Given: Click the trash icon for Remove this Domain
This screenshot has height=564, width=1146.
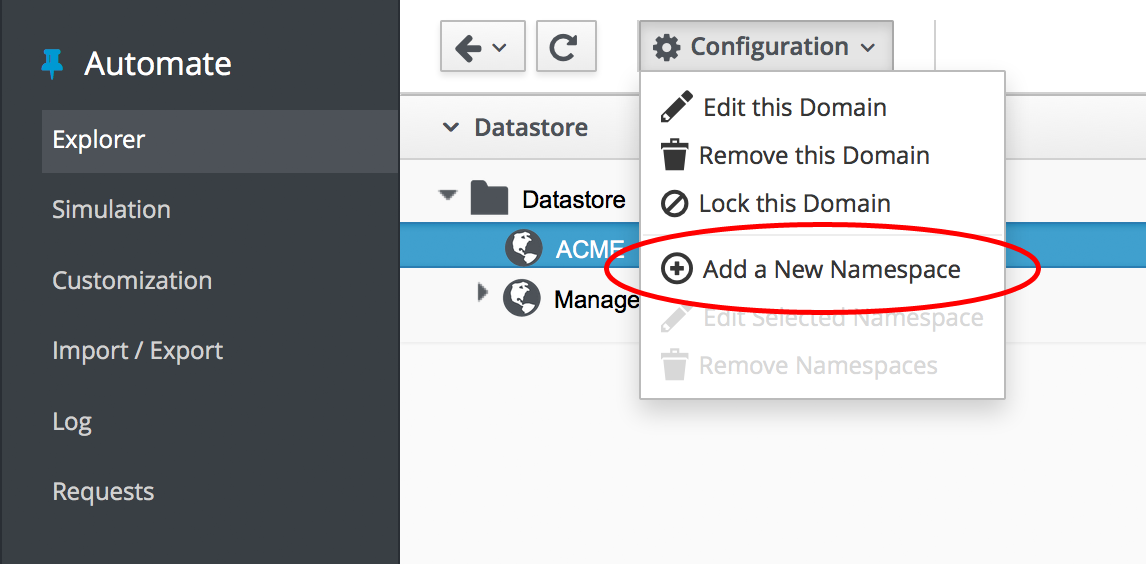Looking at the screenshot, I should tap(675, 156).
